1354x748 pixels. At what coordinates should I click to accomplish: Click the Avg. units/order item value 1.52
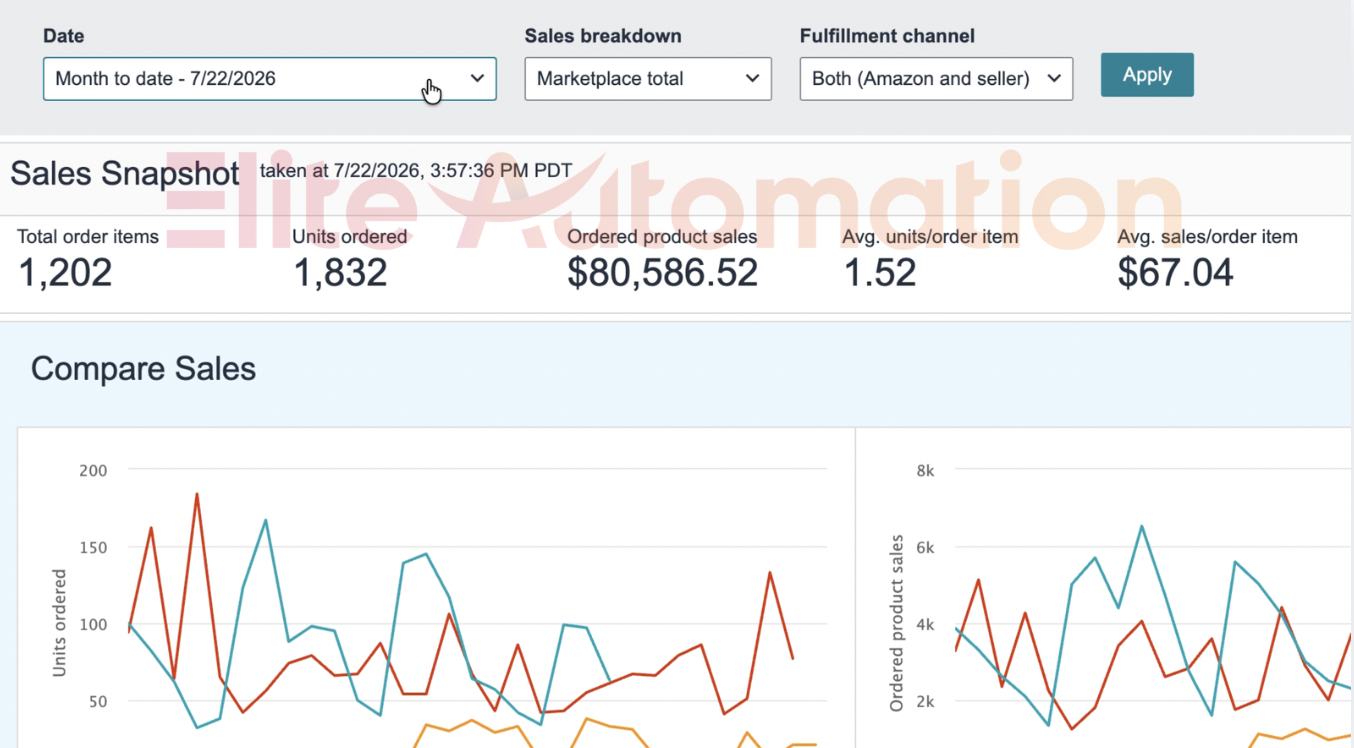click(880, 272)
